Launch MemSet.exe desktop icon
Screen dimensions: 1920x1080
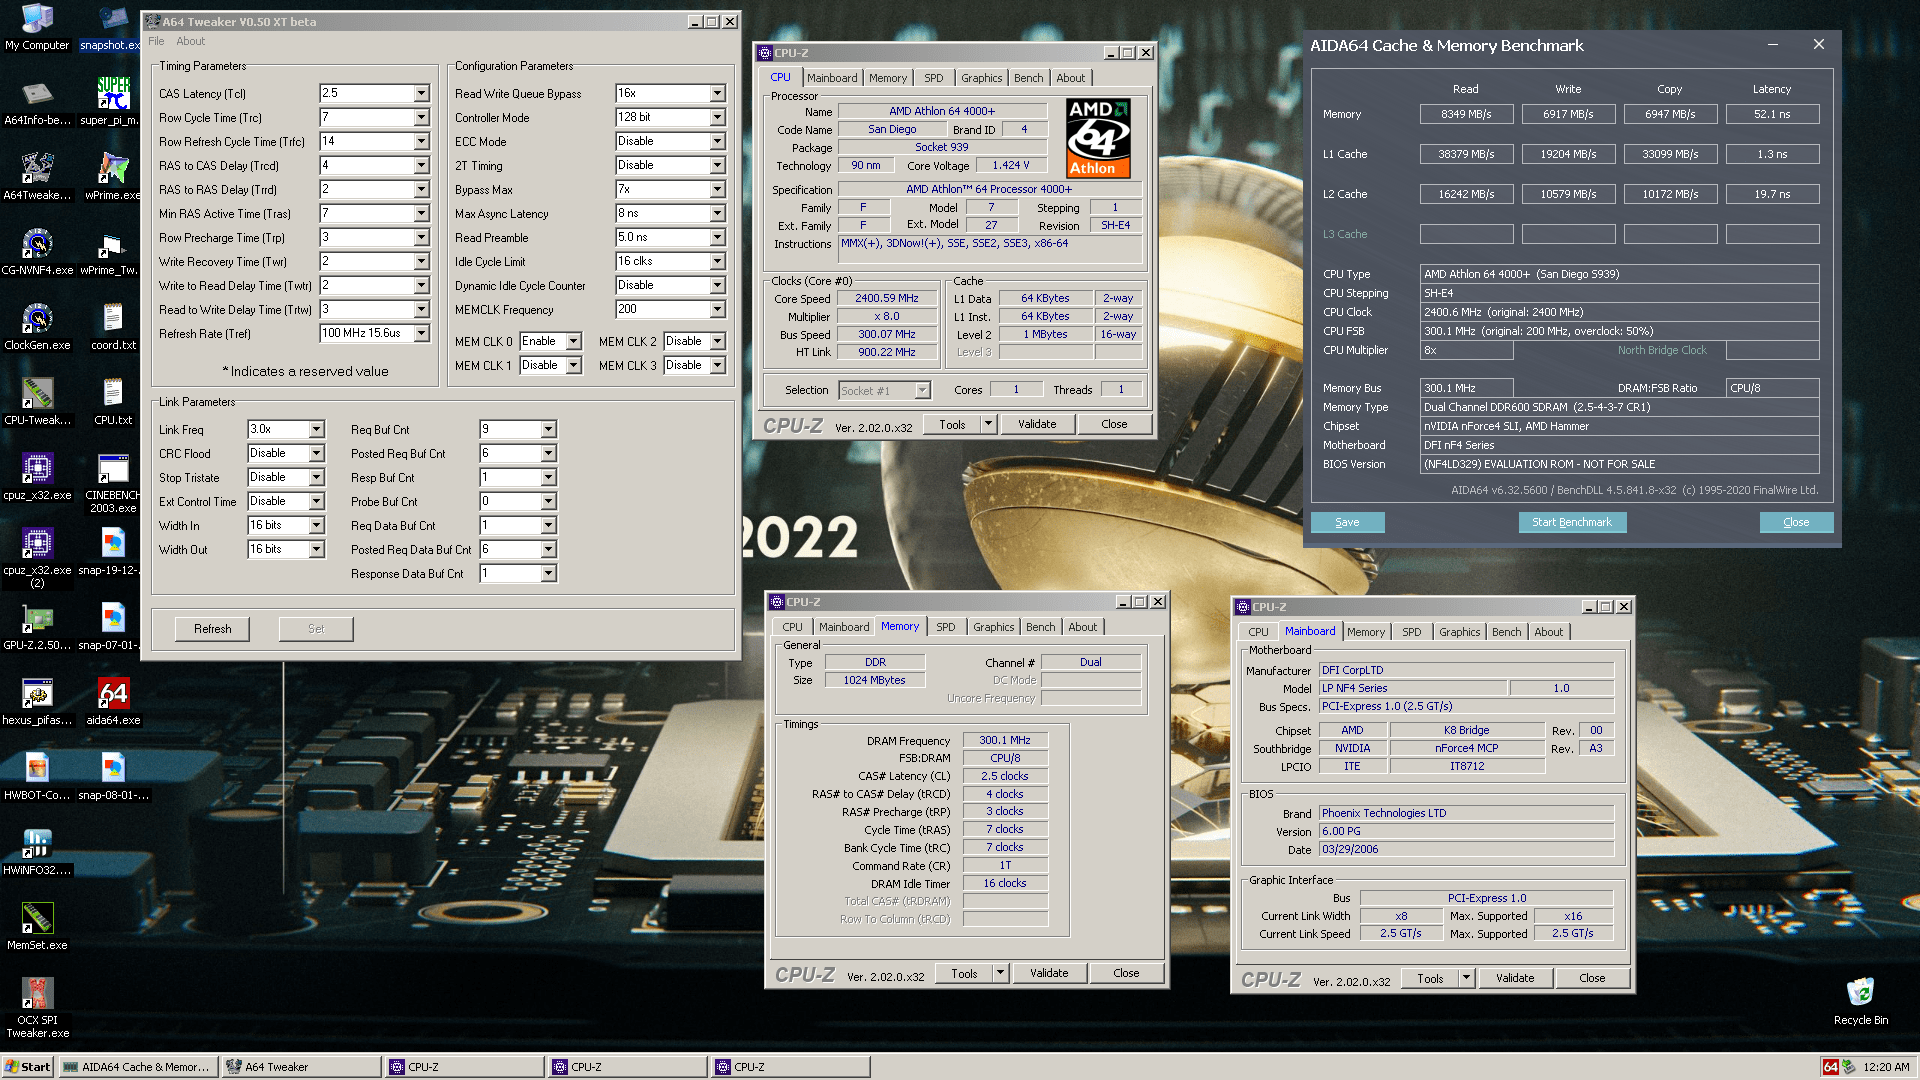click(x=37, y=927)
